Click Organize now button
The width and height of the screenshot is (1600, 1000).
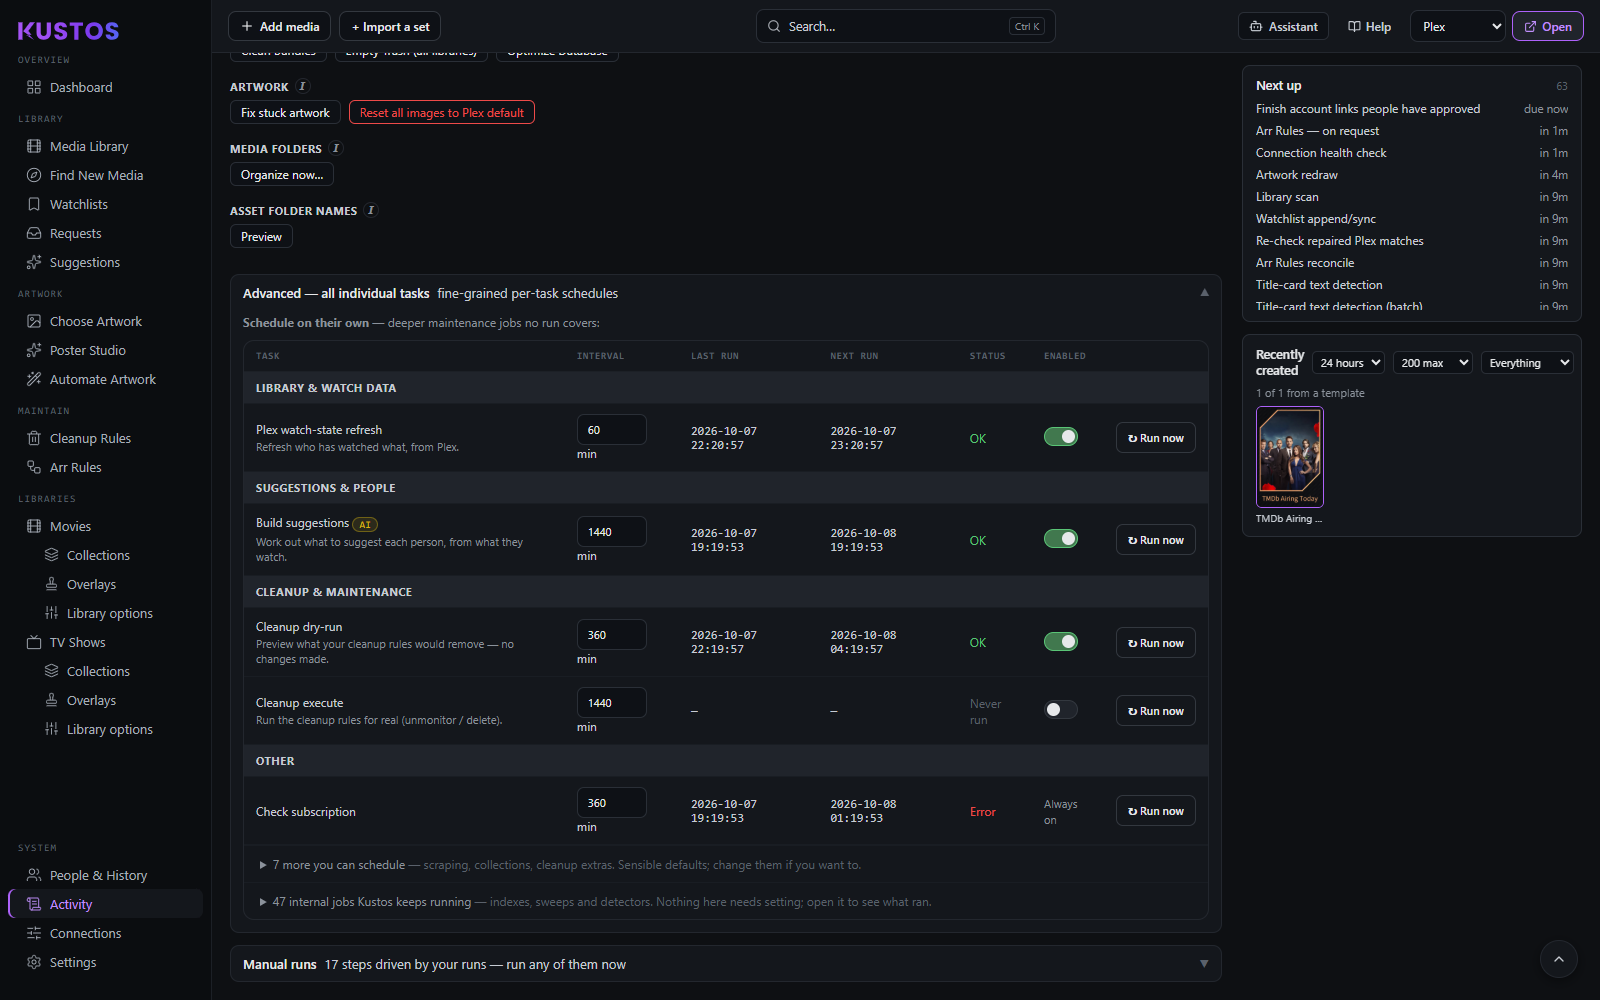pos(282,174)
